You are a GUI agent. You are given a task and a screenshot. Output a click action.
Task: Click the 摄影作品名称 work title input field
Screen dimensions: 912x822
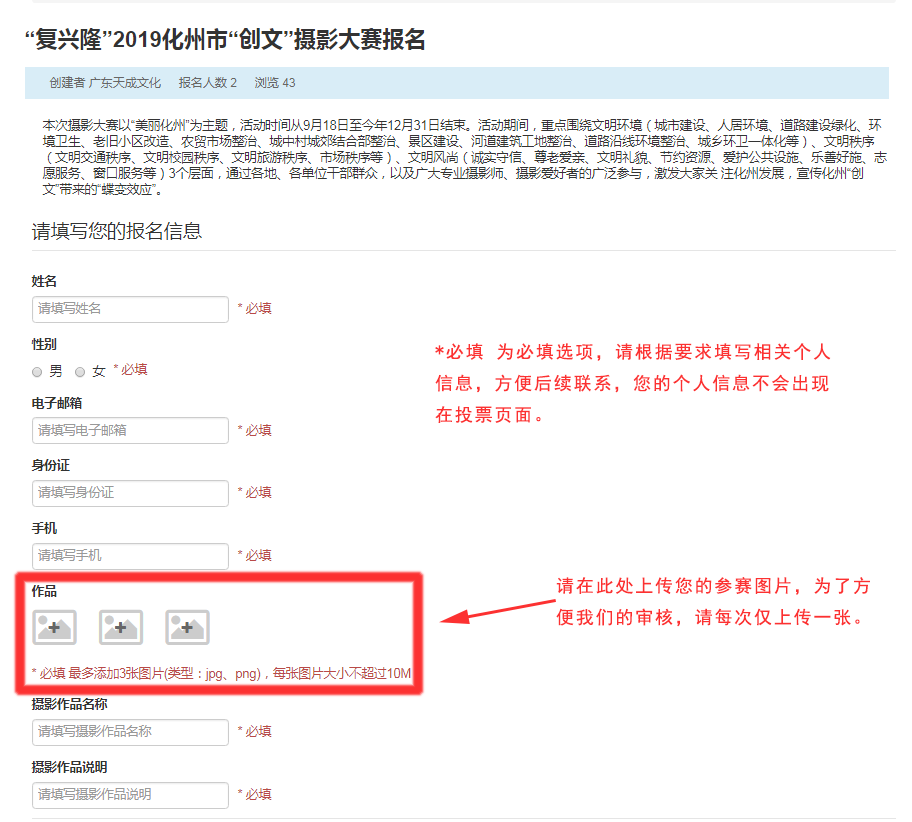click(x=130, y=732)
